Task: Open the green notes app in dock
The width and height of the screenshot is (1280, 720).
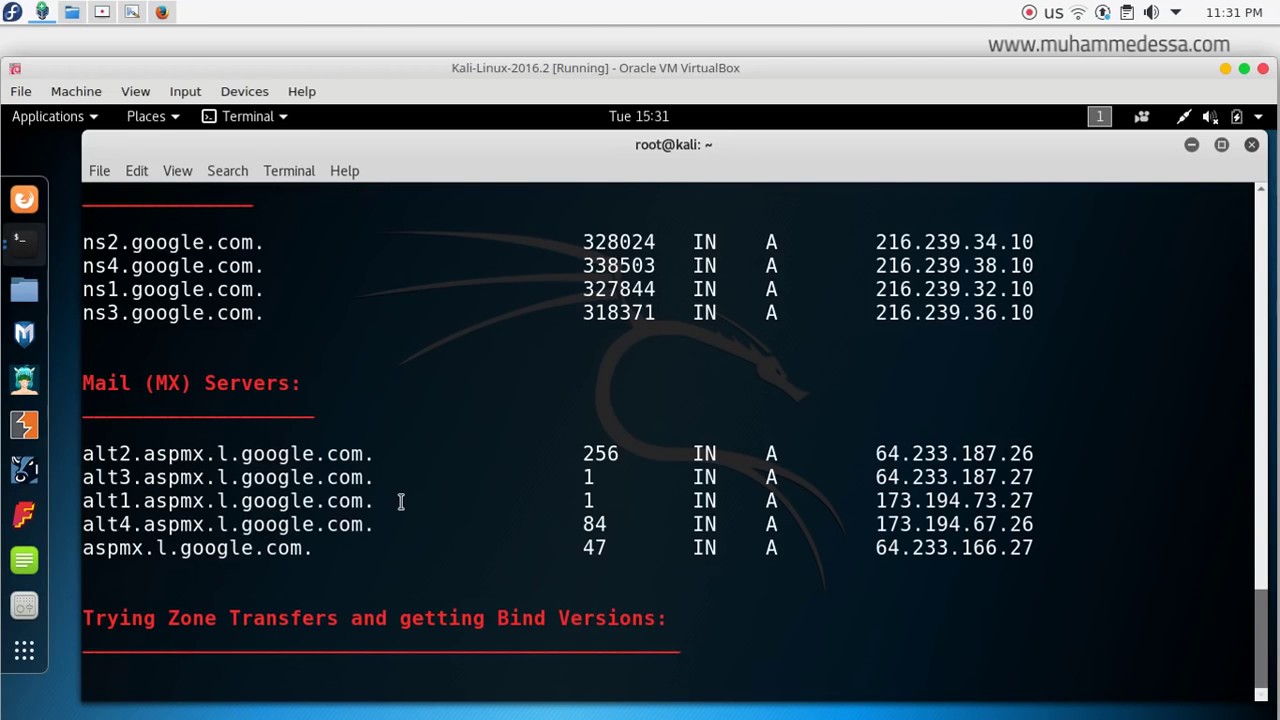Action: pos(24,560)
